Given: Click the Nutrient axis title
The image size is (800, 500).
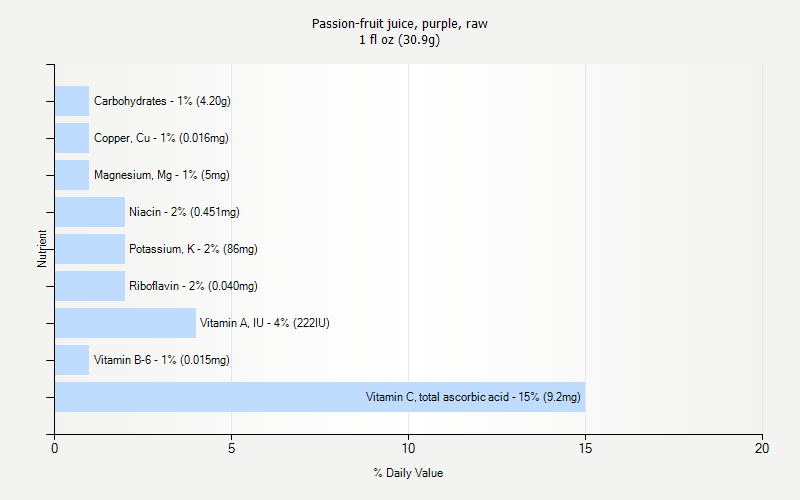Looking at the screenshot, I should (42, 248).
